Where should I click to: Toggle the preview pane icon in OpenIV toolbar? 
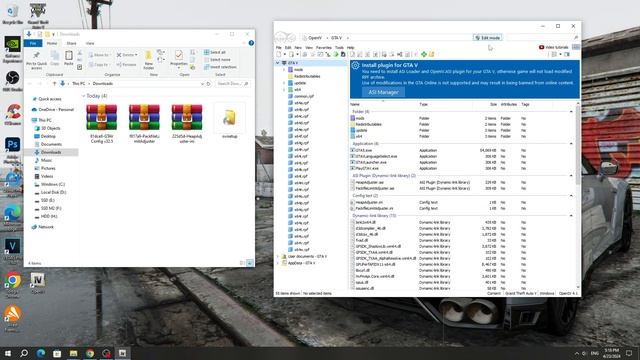tap(567, 54)
